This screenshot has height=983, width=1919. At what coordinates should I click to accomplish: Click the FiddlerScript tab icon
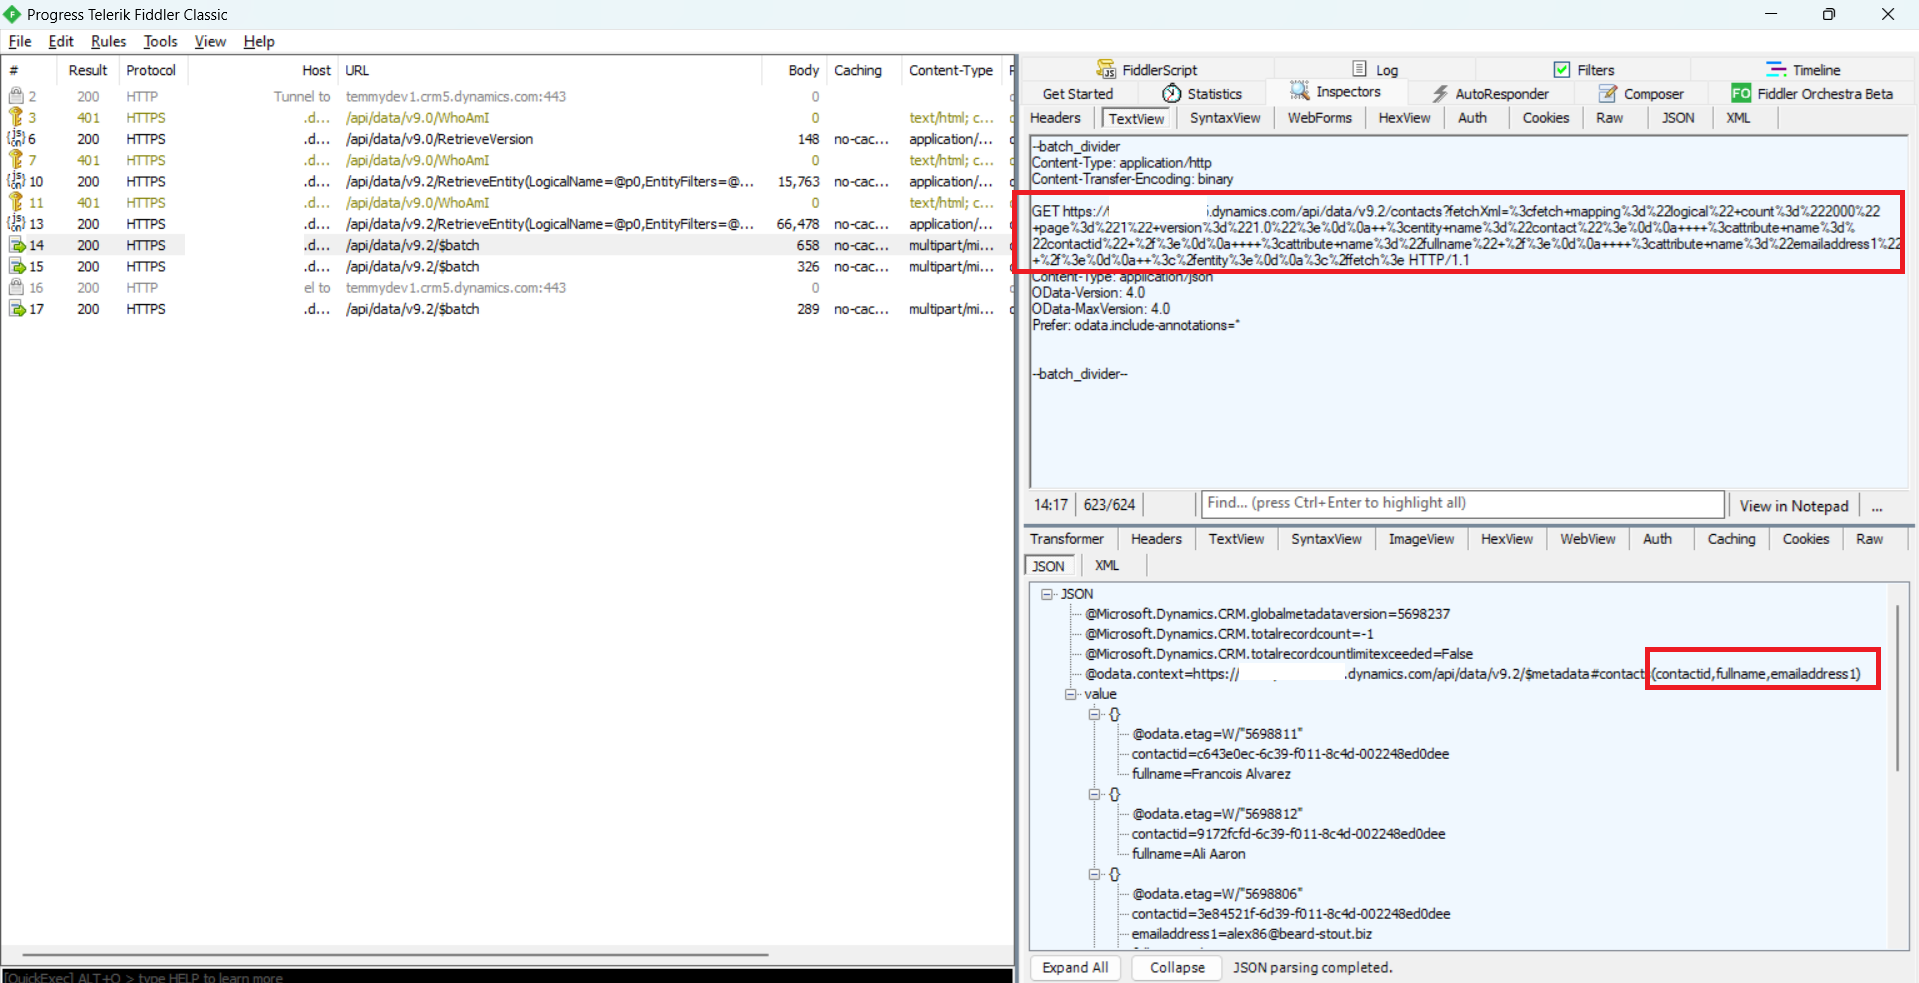point(1105,69)
